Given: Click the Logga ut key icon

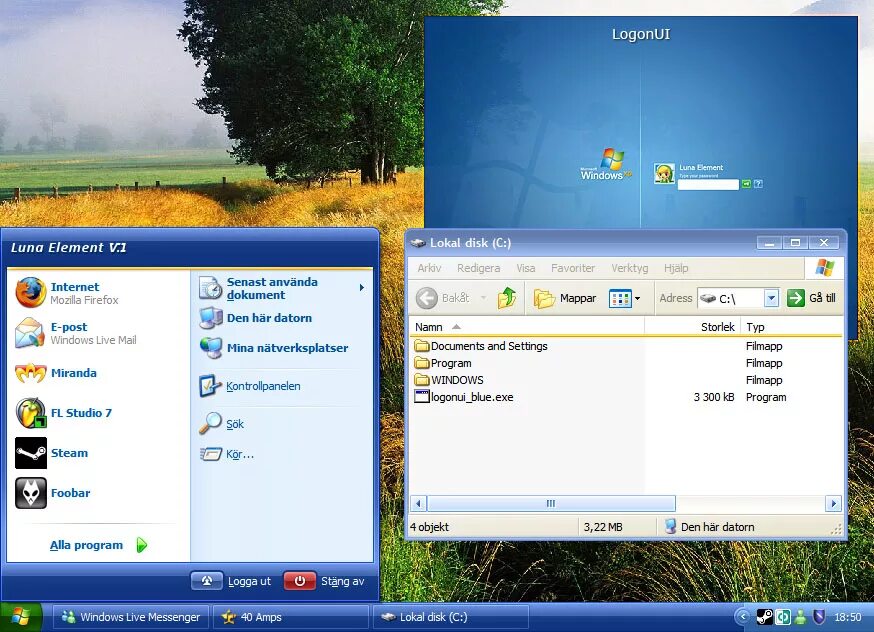Looking at the screenshot, I should tap(206, 581).
